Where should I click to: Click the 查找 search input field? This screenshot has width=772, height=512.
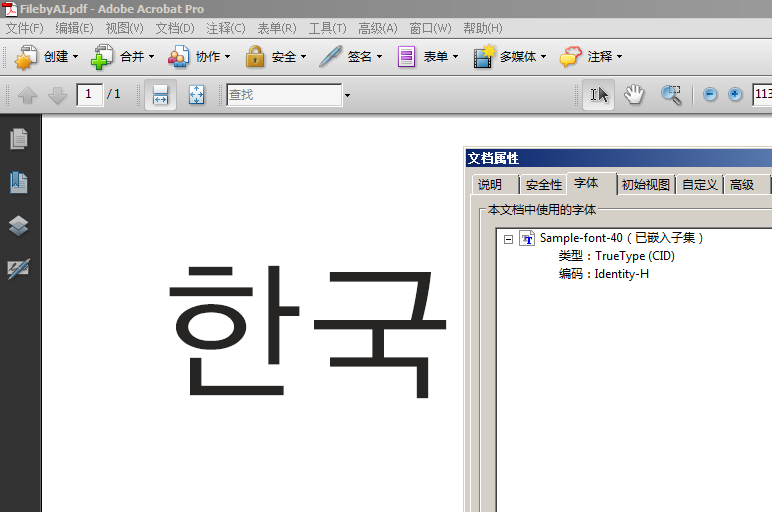(x=284, y=95)
